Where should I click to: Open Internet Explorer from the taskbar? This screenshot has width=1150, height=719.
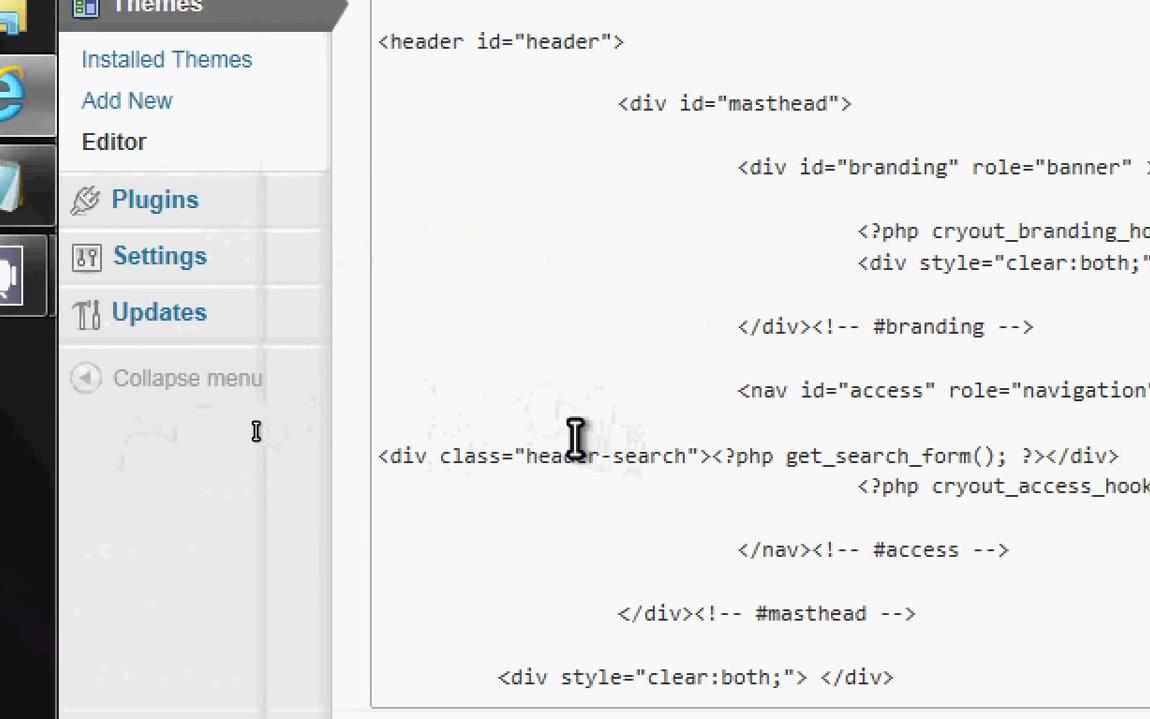click(x=12, y=95)
